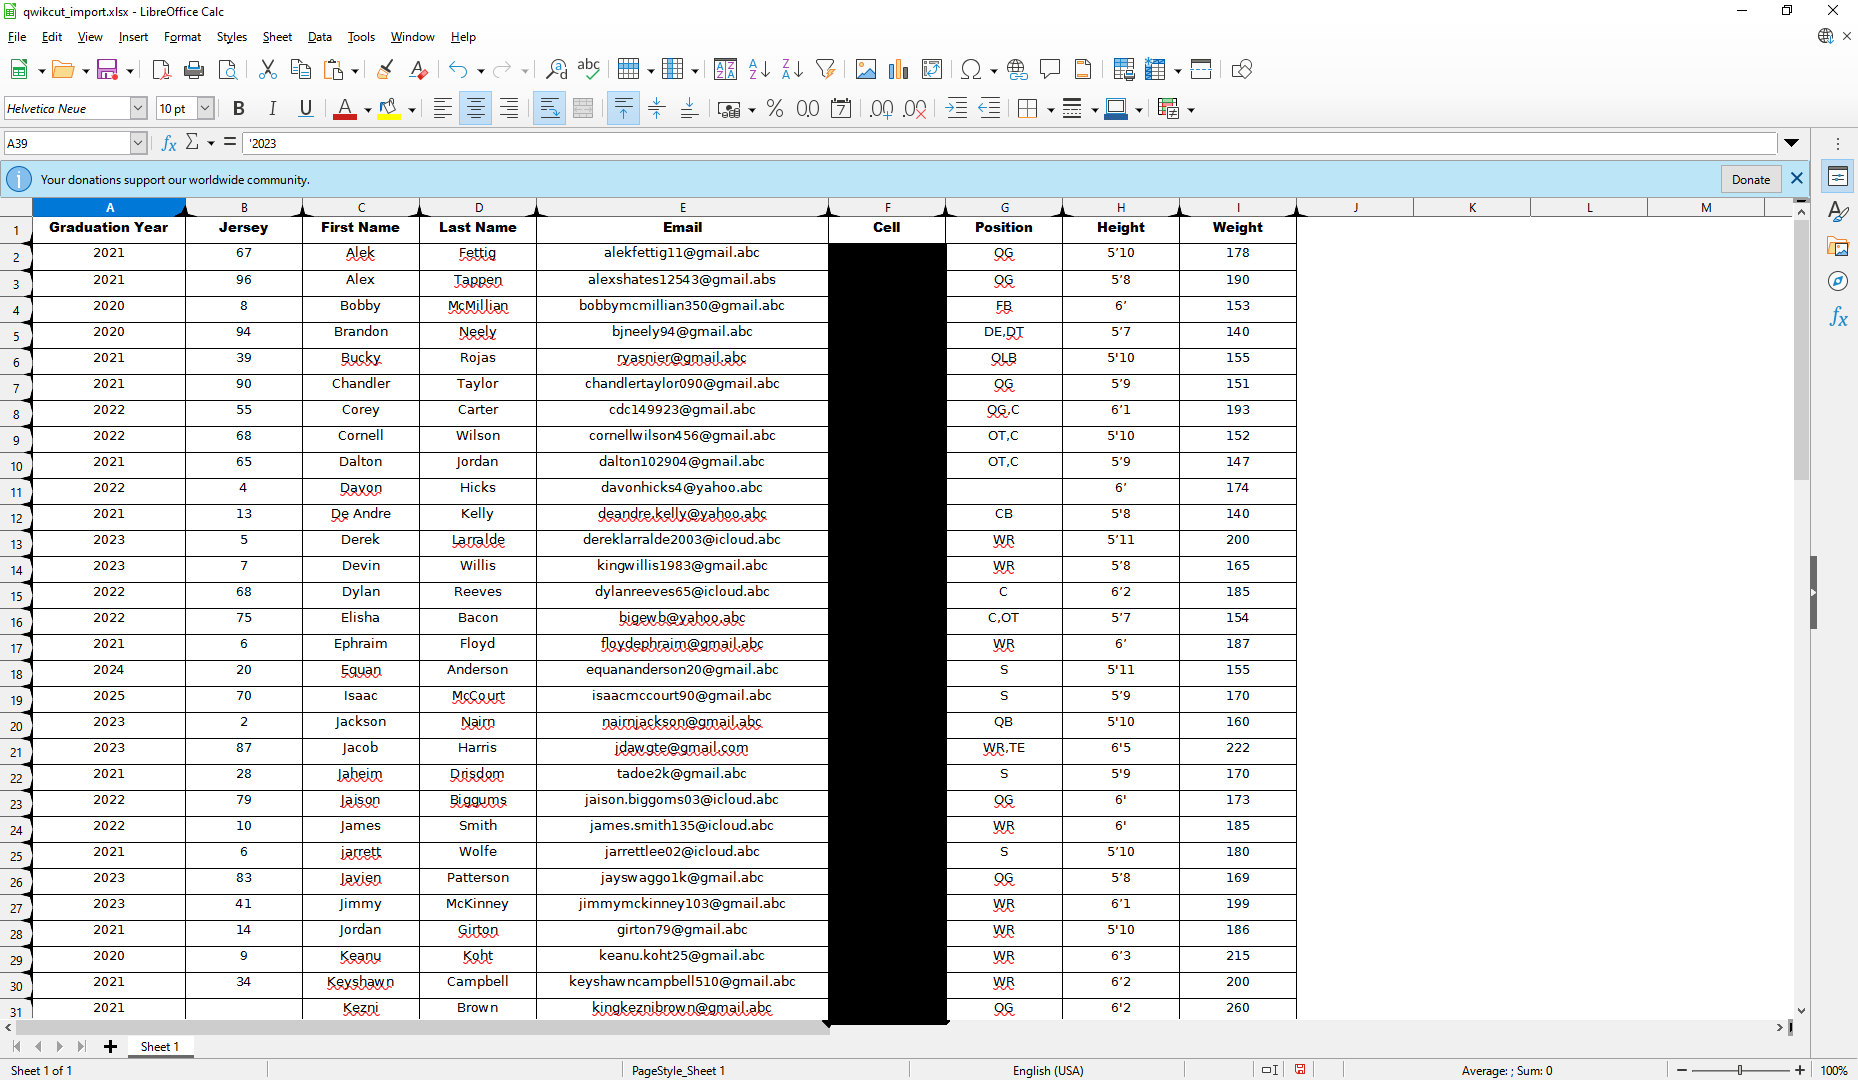Open the Select Function sum dropdown arrow

coord(211,143)
